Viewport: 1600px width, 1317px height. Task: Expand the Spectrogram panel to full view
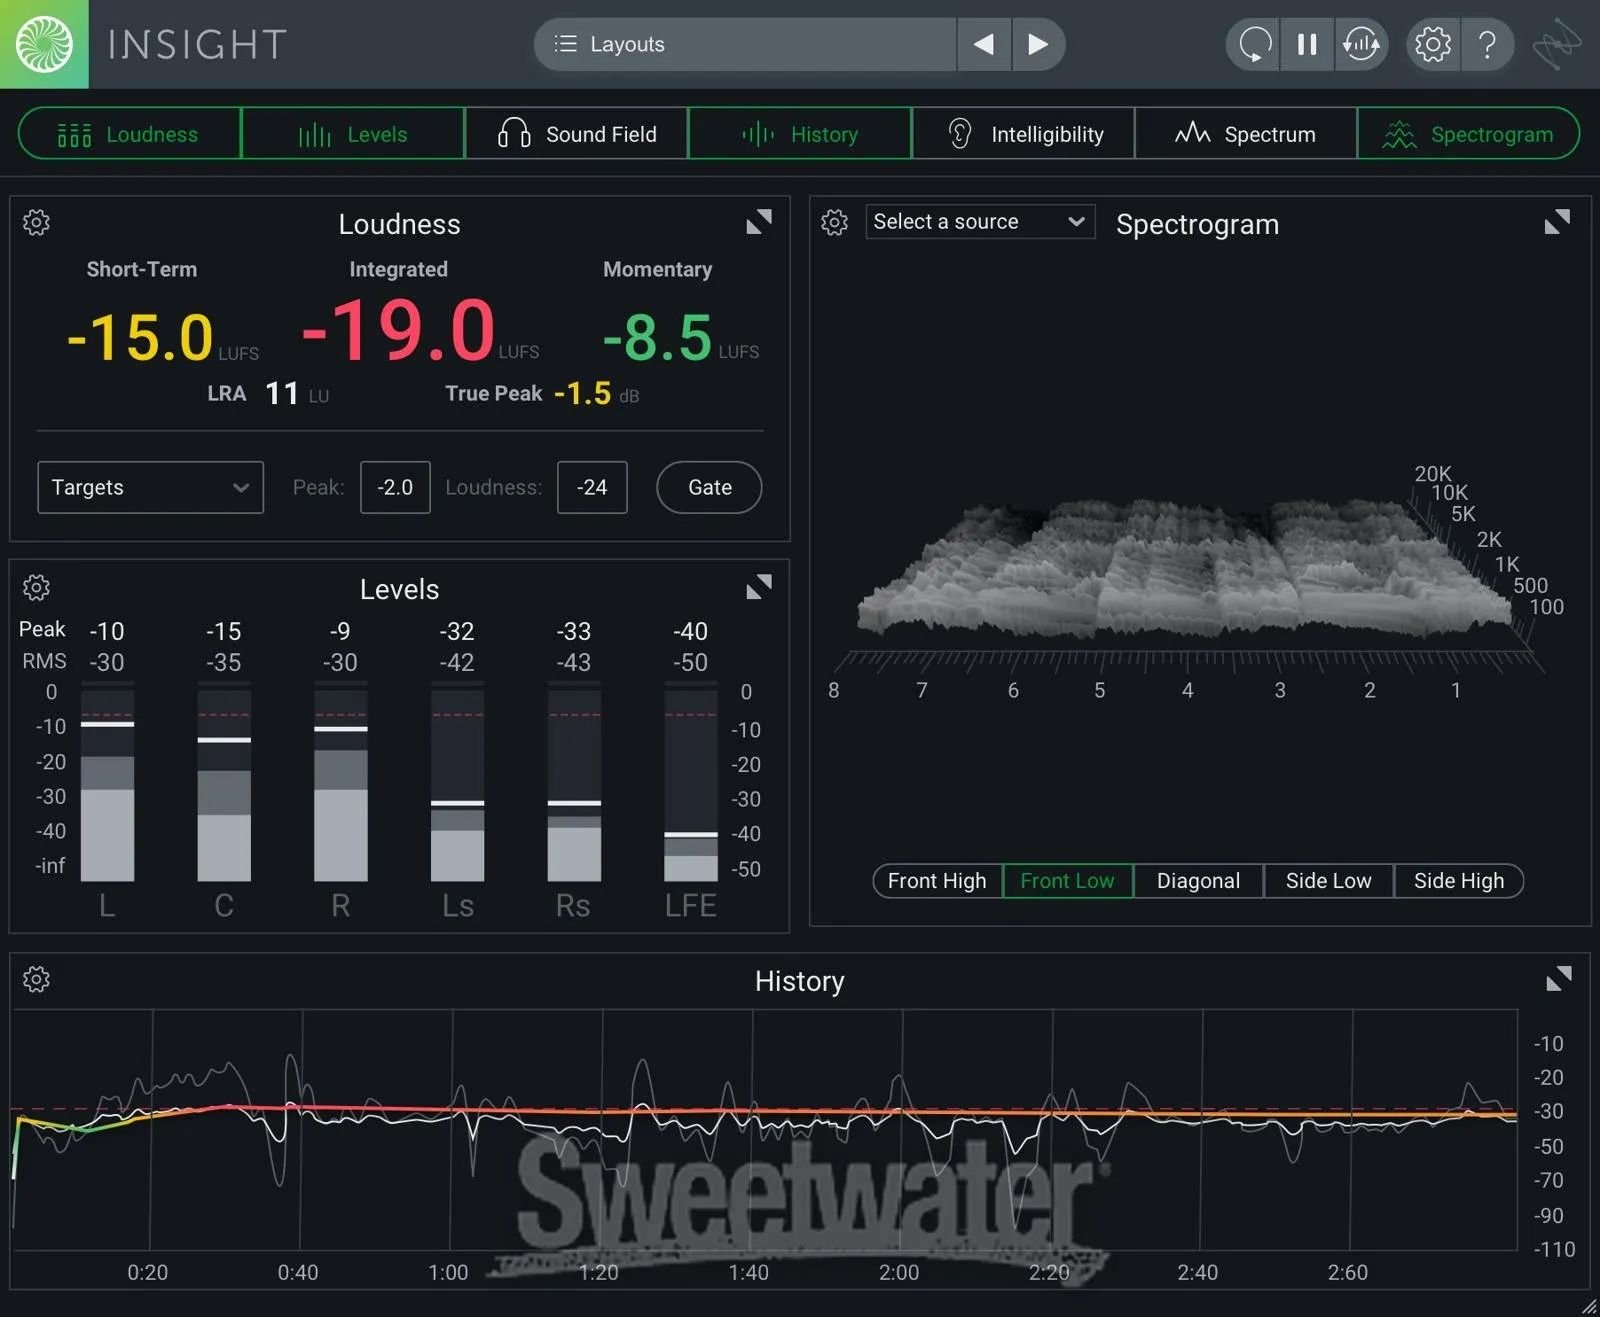point(1557,222)
